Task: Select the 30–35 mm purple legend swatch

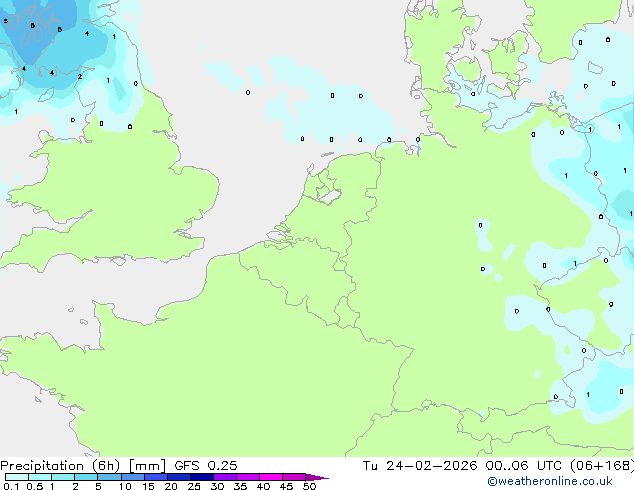Action: [224, 477]
